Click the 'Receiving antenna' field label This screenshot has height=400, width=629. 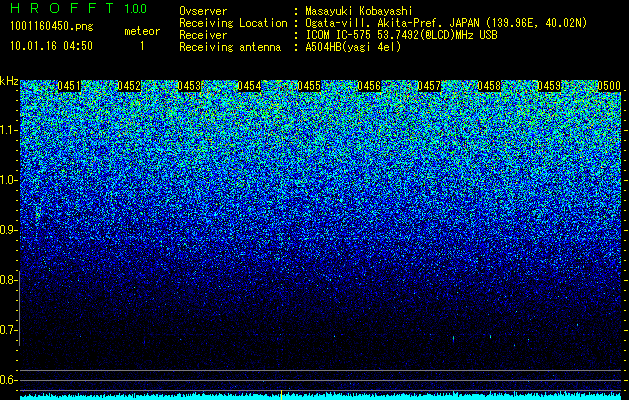pyautogui.click(x=230, y=47)
